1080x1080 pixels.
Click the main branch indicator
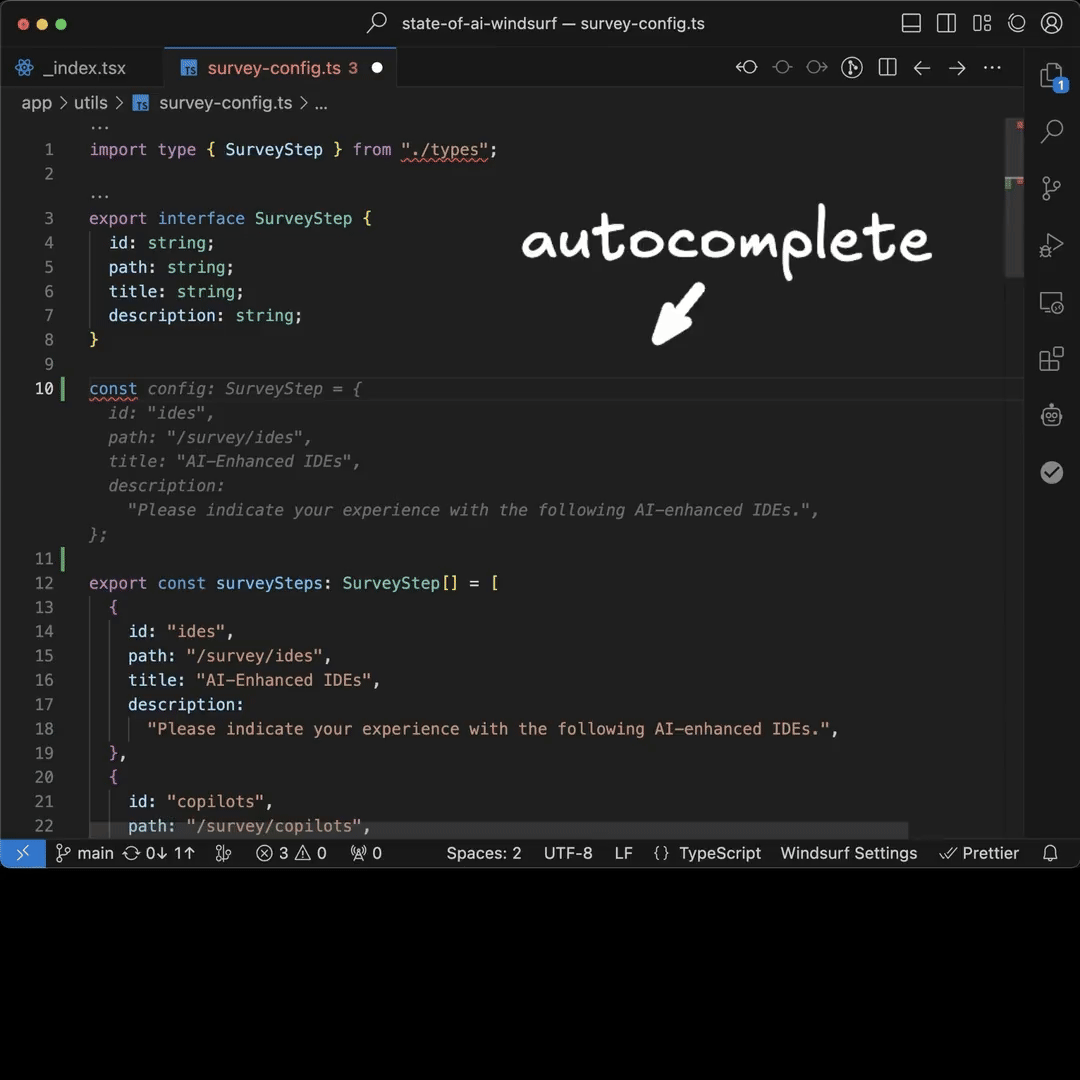(85, 853)
